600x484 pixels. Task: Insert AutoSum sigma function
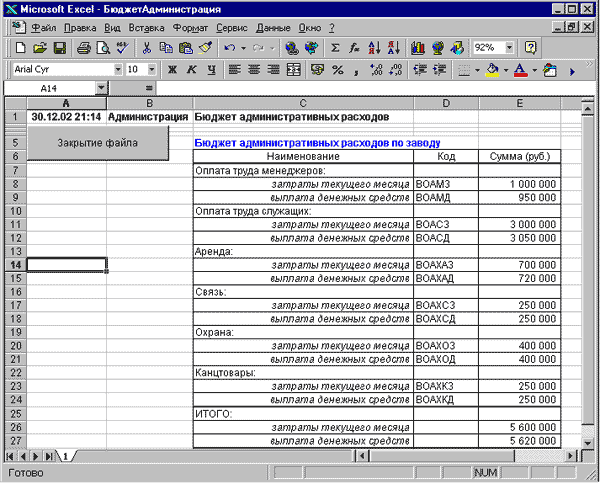[x=335, y=48]
